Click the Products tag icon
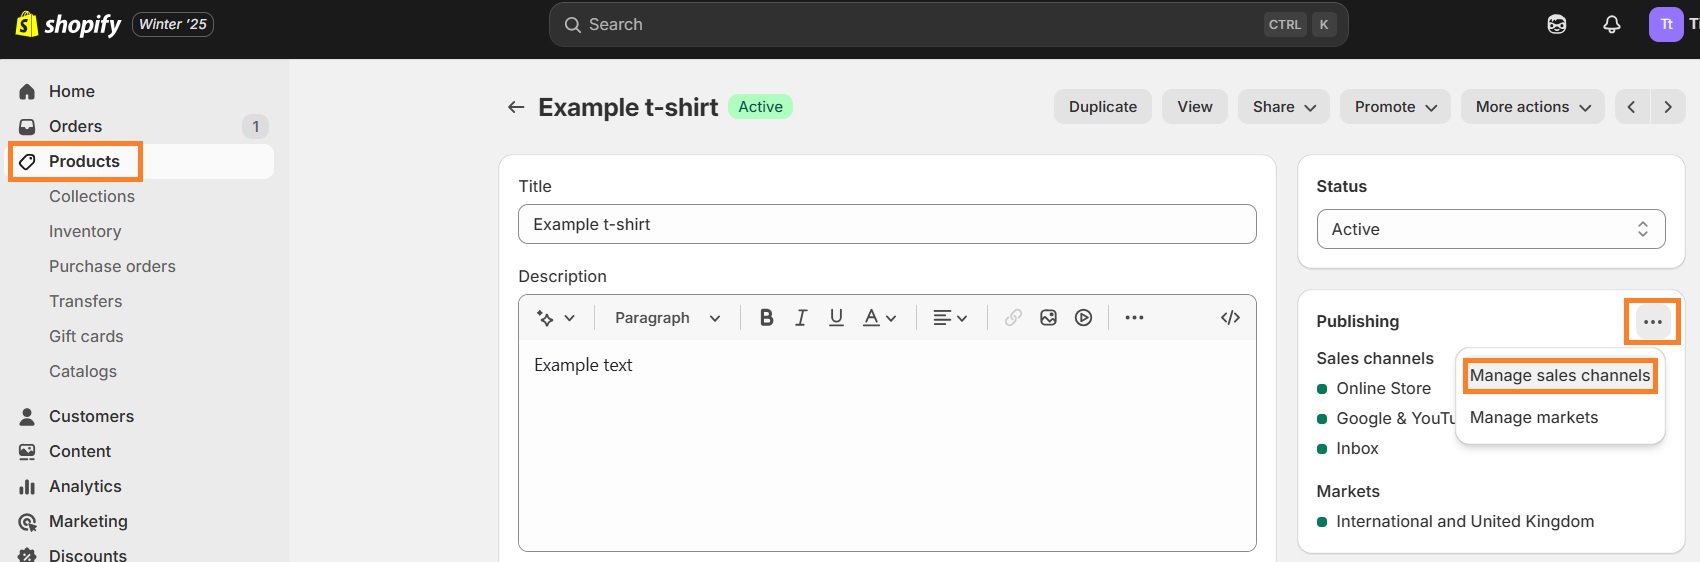Image resolution: width=1700 pixels, height=562 pixels. tap(27, 161)
